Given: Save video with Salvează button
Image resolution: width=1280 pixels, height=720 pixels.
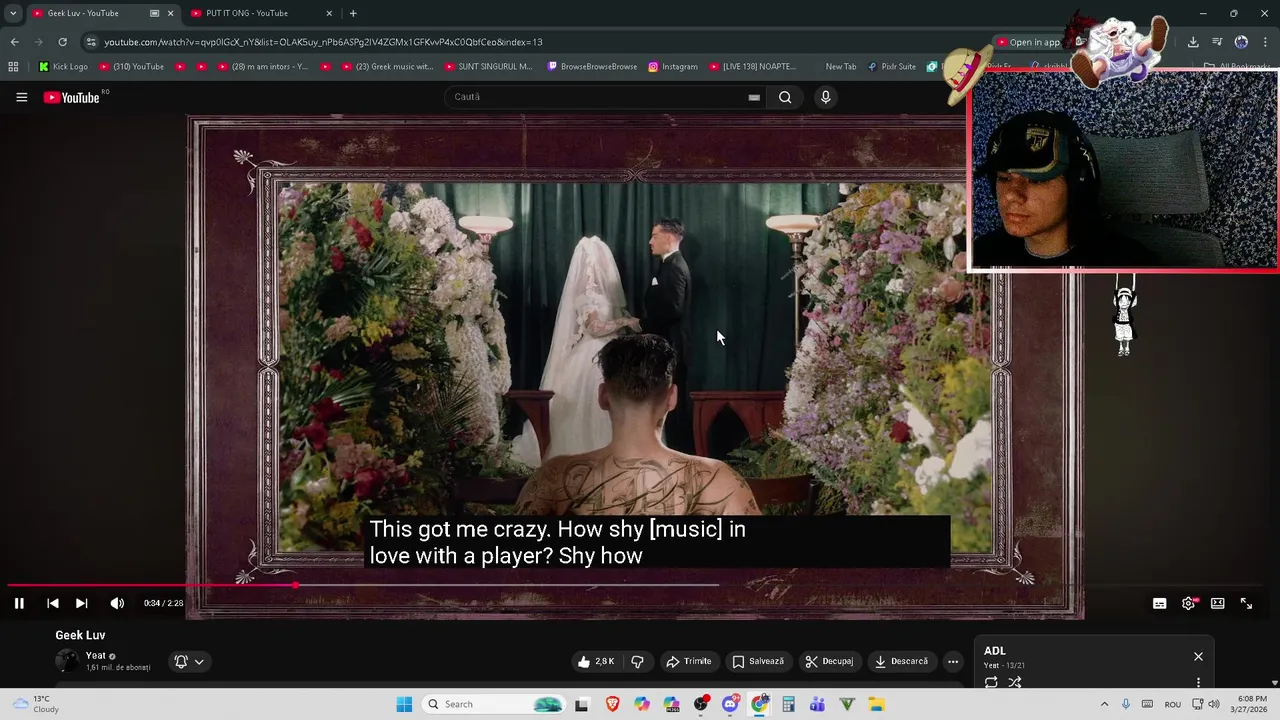Looking at the screenshot, I should tap(758, 661).
